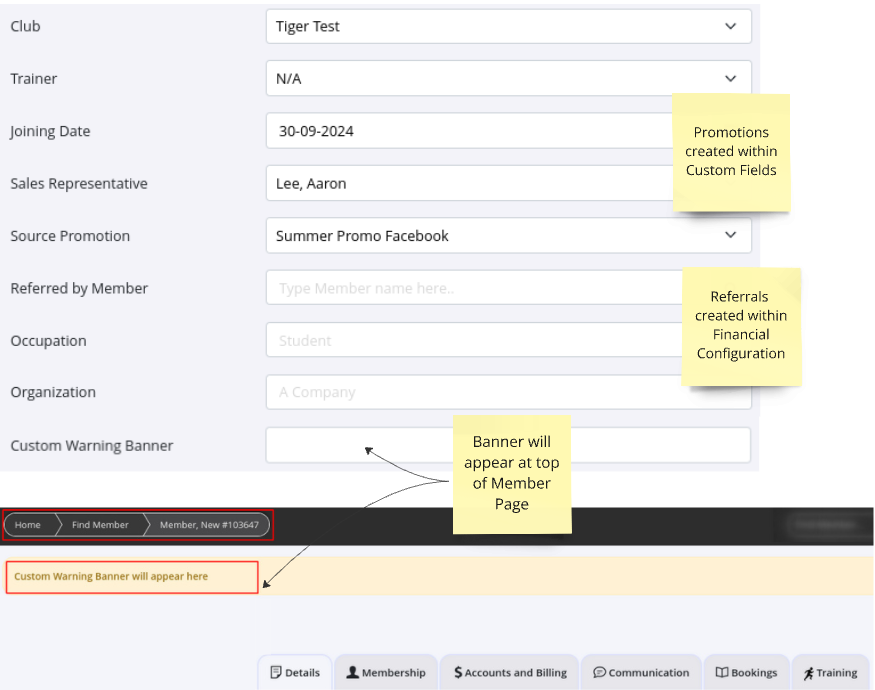Click the dollar sign icon for Accounts and Billing
The height and width of the screenshot is (690, 875).
click(458, 673)
